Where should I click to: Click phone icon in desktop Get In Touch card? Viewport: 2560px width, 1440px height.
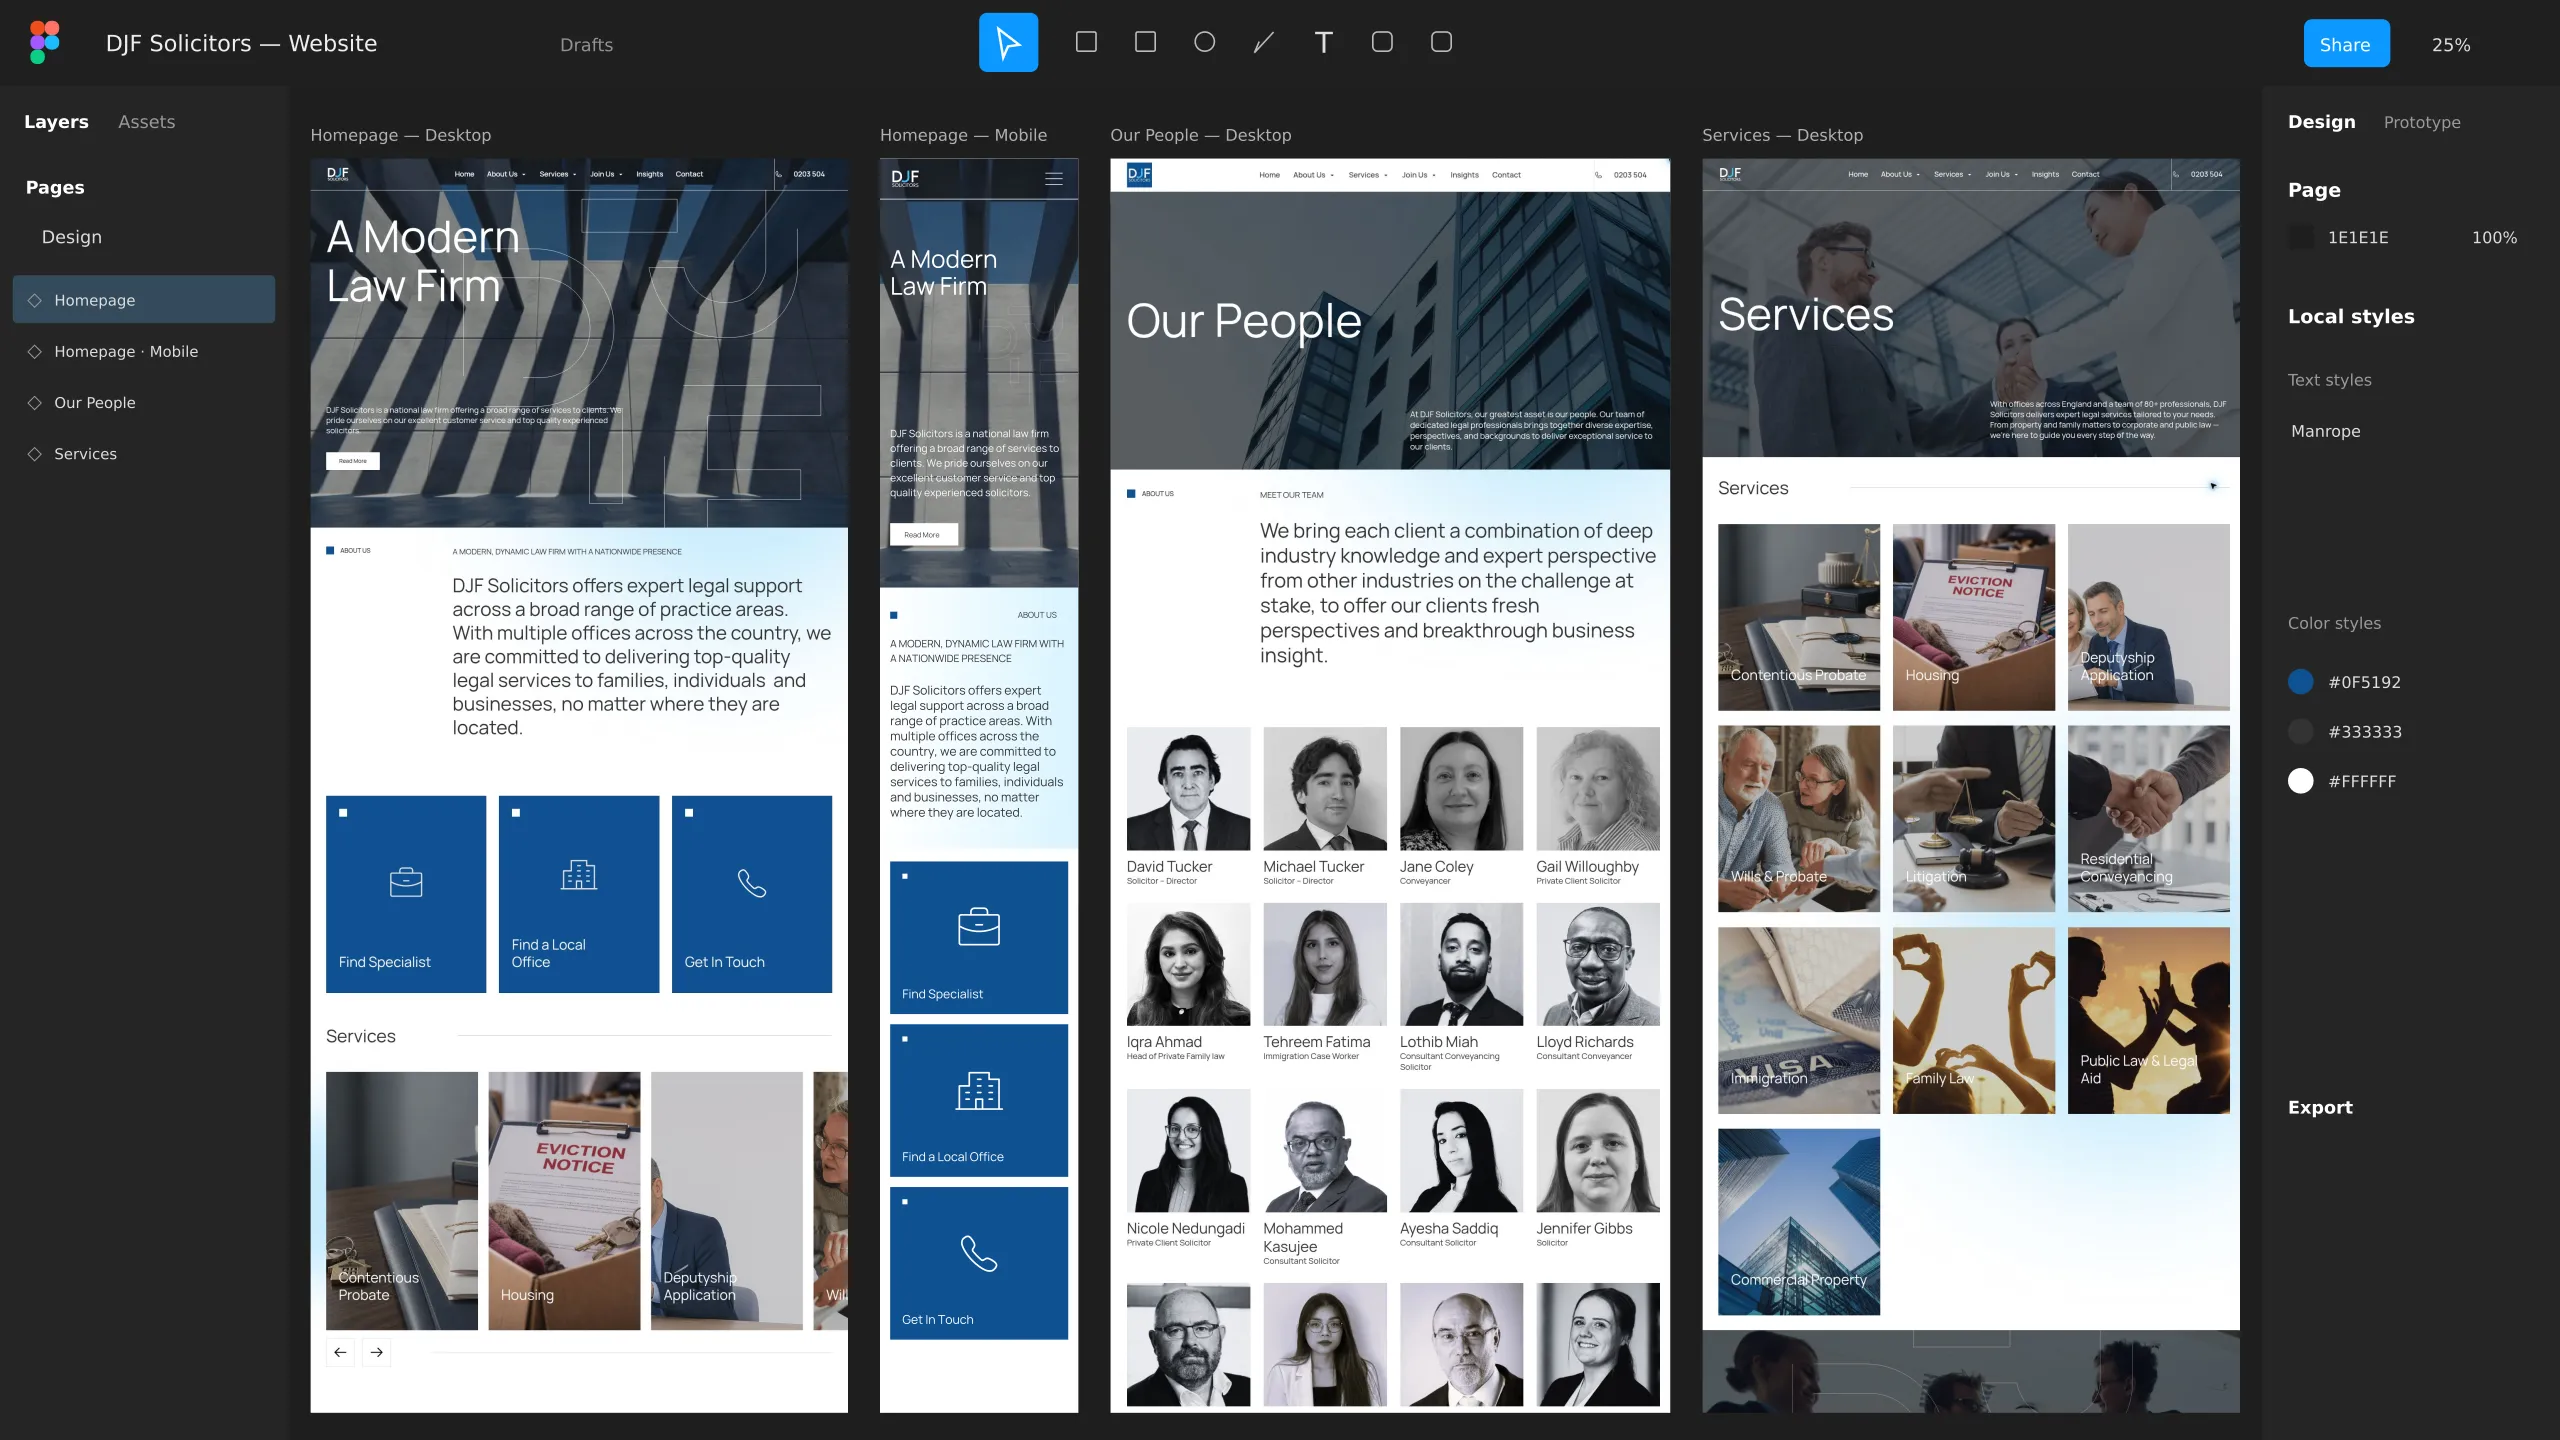(x=752, y=883)
